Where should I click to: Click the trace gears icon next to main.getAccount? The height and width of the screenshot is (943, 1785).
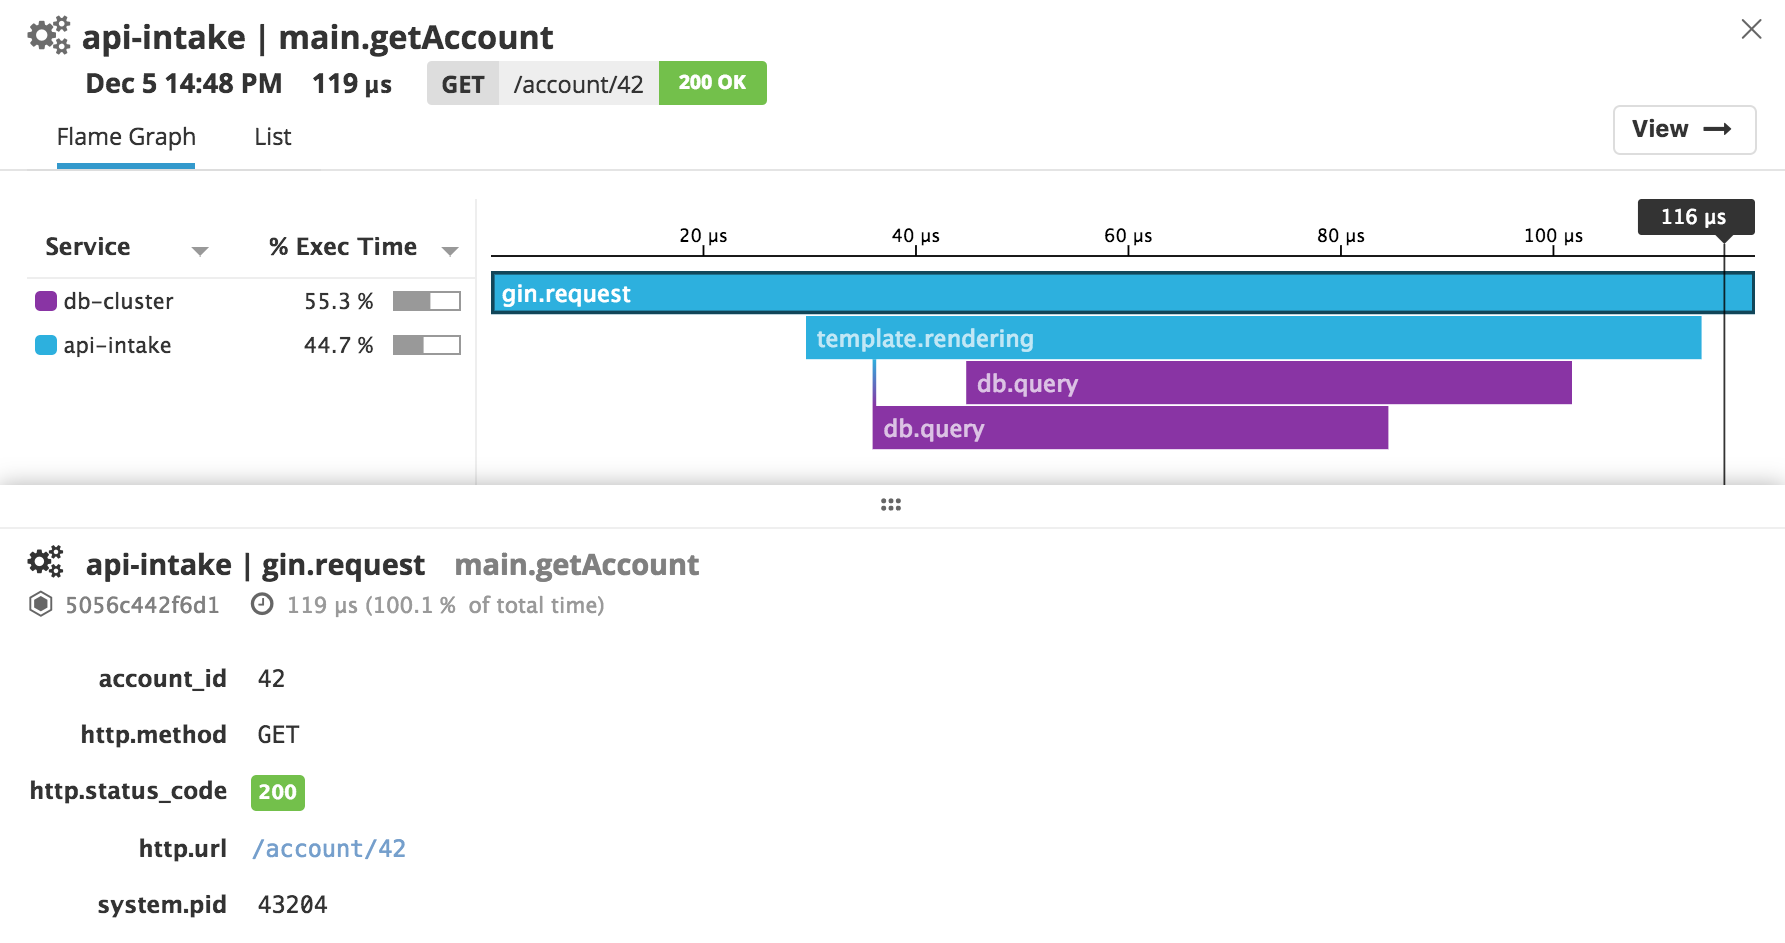[x=47, y=33]
